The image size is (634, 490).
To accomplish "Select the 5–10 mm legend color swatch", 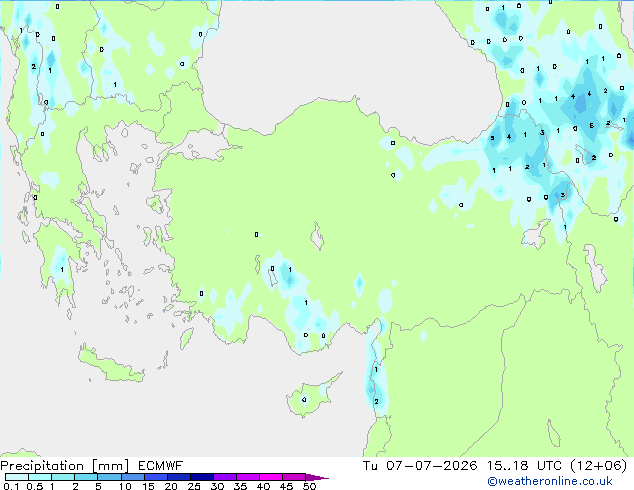I will click(x=109, y=477).
